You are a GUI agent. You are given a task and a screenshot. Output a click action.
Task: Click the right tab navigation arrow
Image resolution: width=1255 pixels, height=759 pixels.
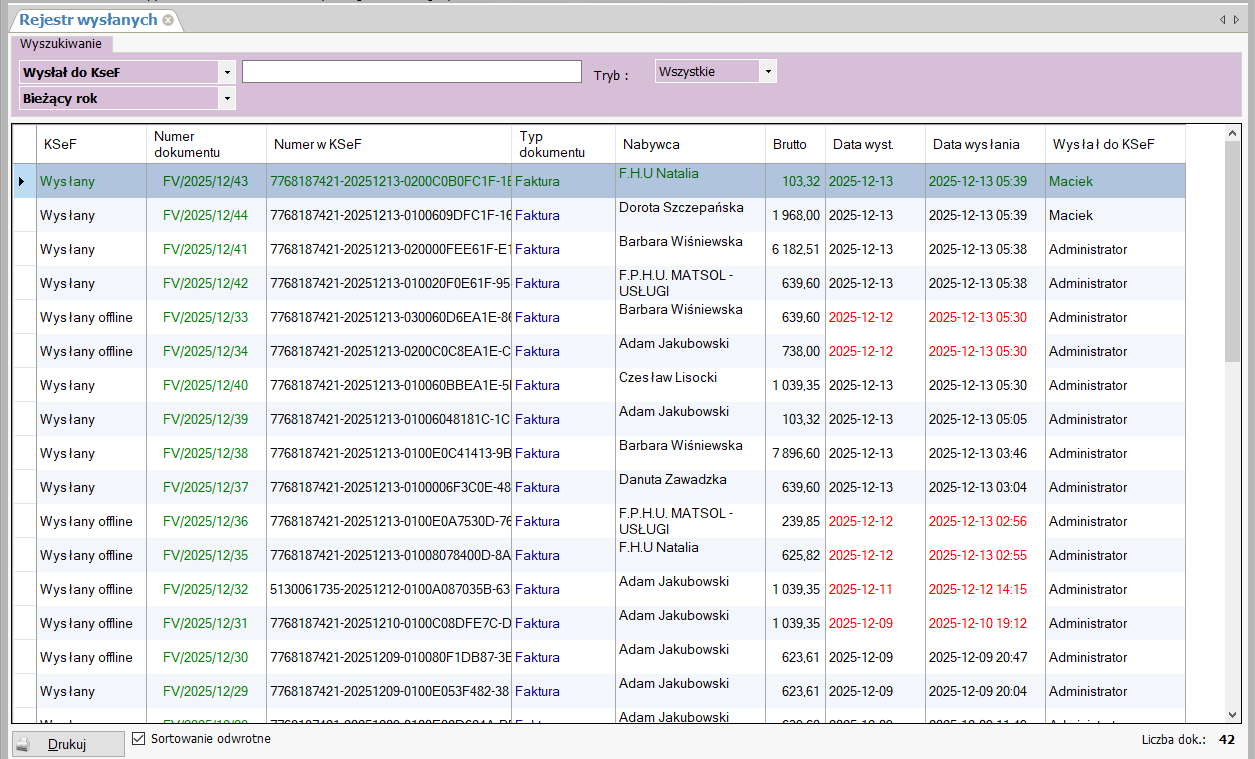tap(1236, 20)
